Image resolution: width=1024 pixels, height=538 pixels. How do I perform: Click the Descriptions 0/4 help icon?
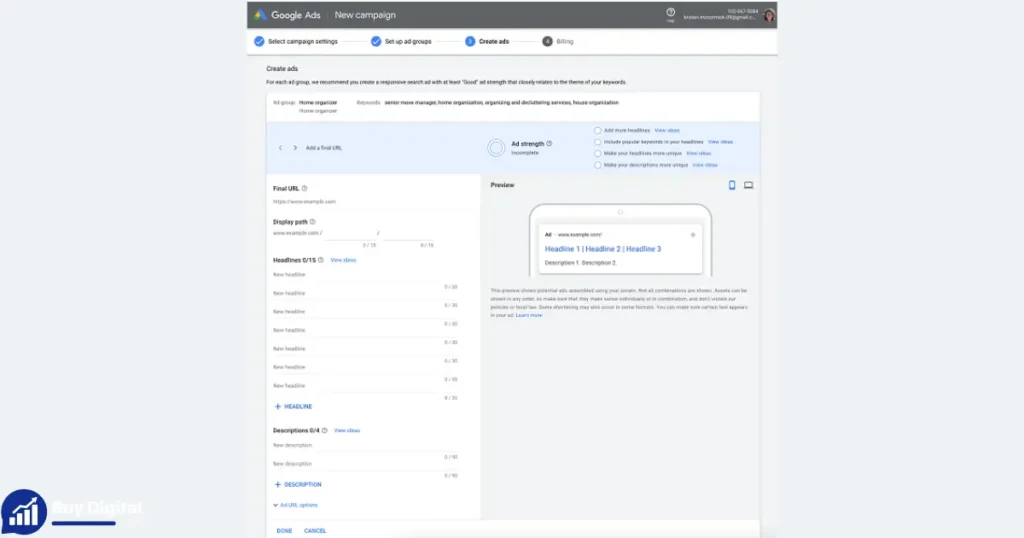click(x=325, y=431)
